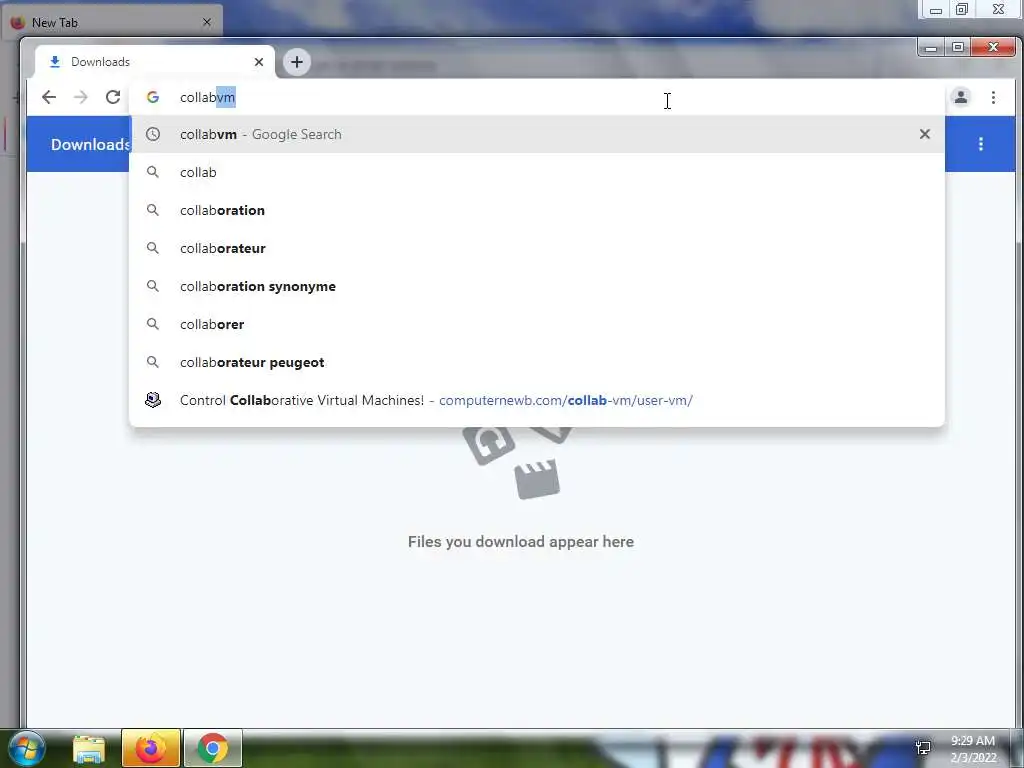Choose the 'collab' suggestion

pyautogui.click(x=537, y=172)
